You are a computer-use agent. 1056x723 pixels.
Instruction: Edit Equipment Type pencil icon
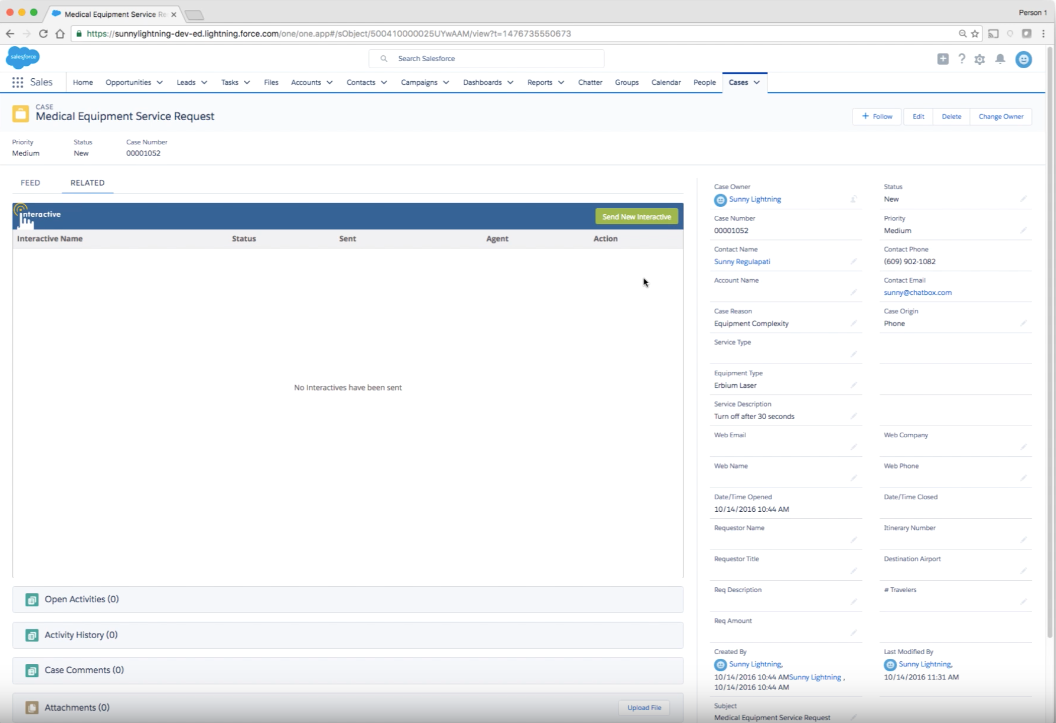(853, 385)
